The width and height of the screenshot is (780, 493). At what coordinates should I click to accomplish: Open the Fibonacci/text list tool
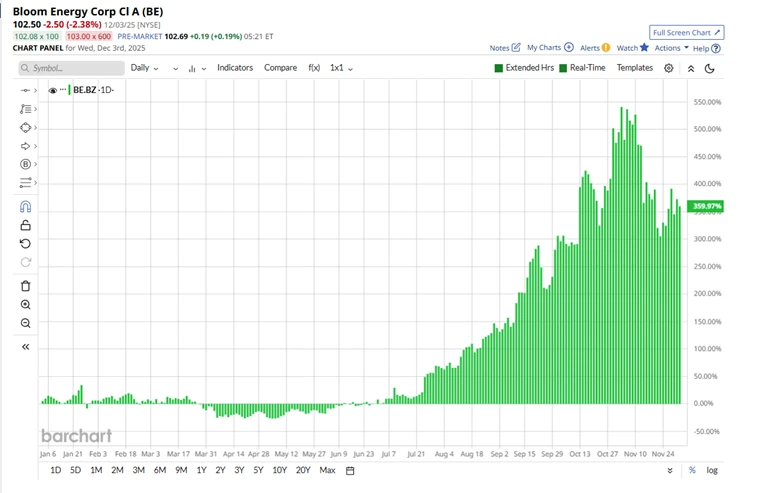click(x=25, y=109)
